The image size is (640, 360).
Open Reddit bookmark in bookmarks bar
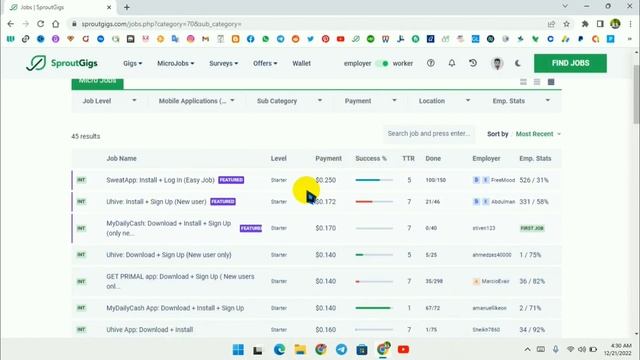(296, 39)
